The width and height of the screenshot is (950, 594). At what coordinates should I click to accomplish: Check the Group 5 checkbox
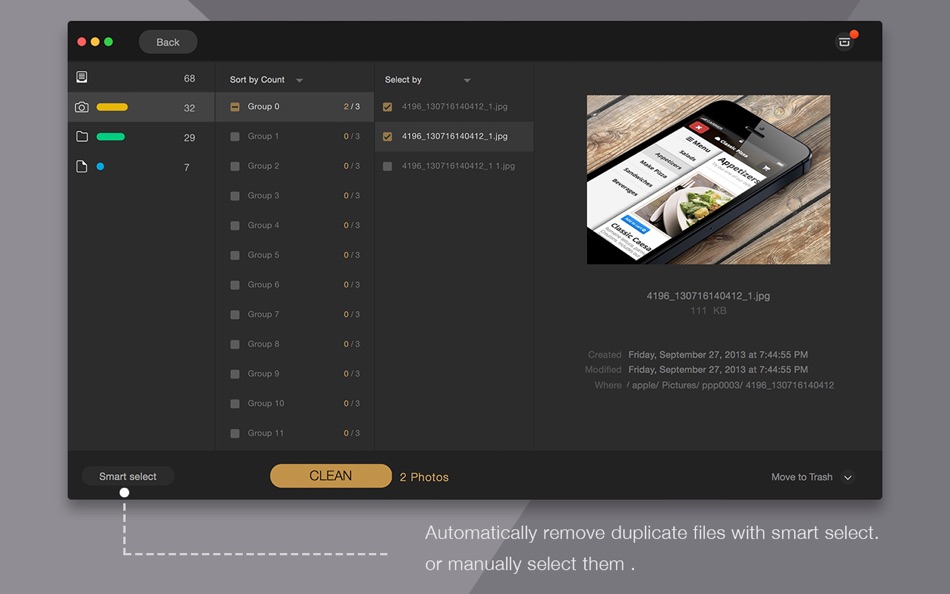coord(234,255)
